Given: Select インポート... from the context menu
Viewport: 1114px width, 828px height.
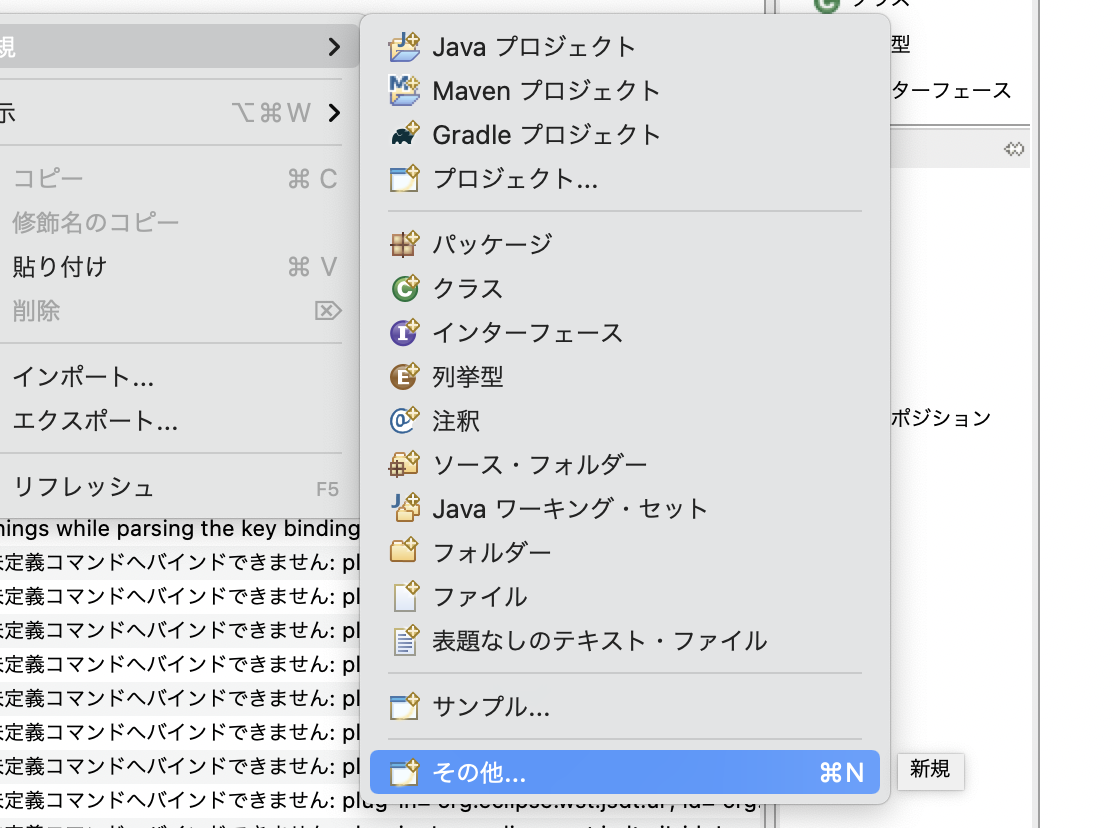Looking at the screenshot, I should tap(80, 377).
